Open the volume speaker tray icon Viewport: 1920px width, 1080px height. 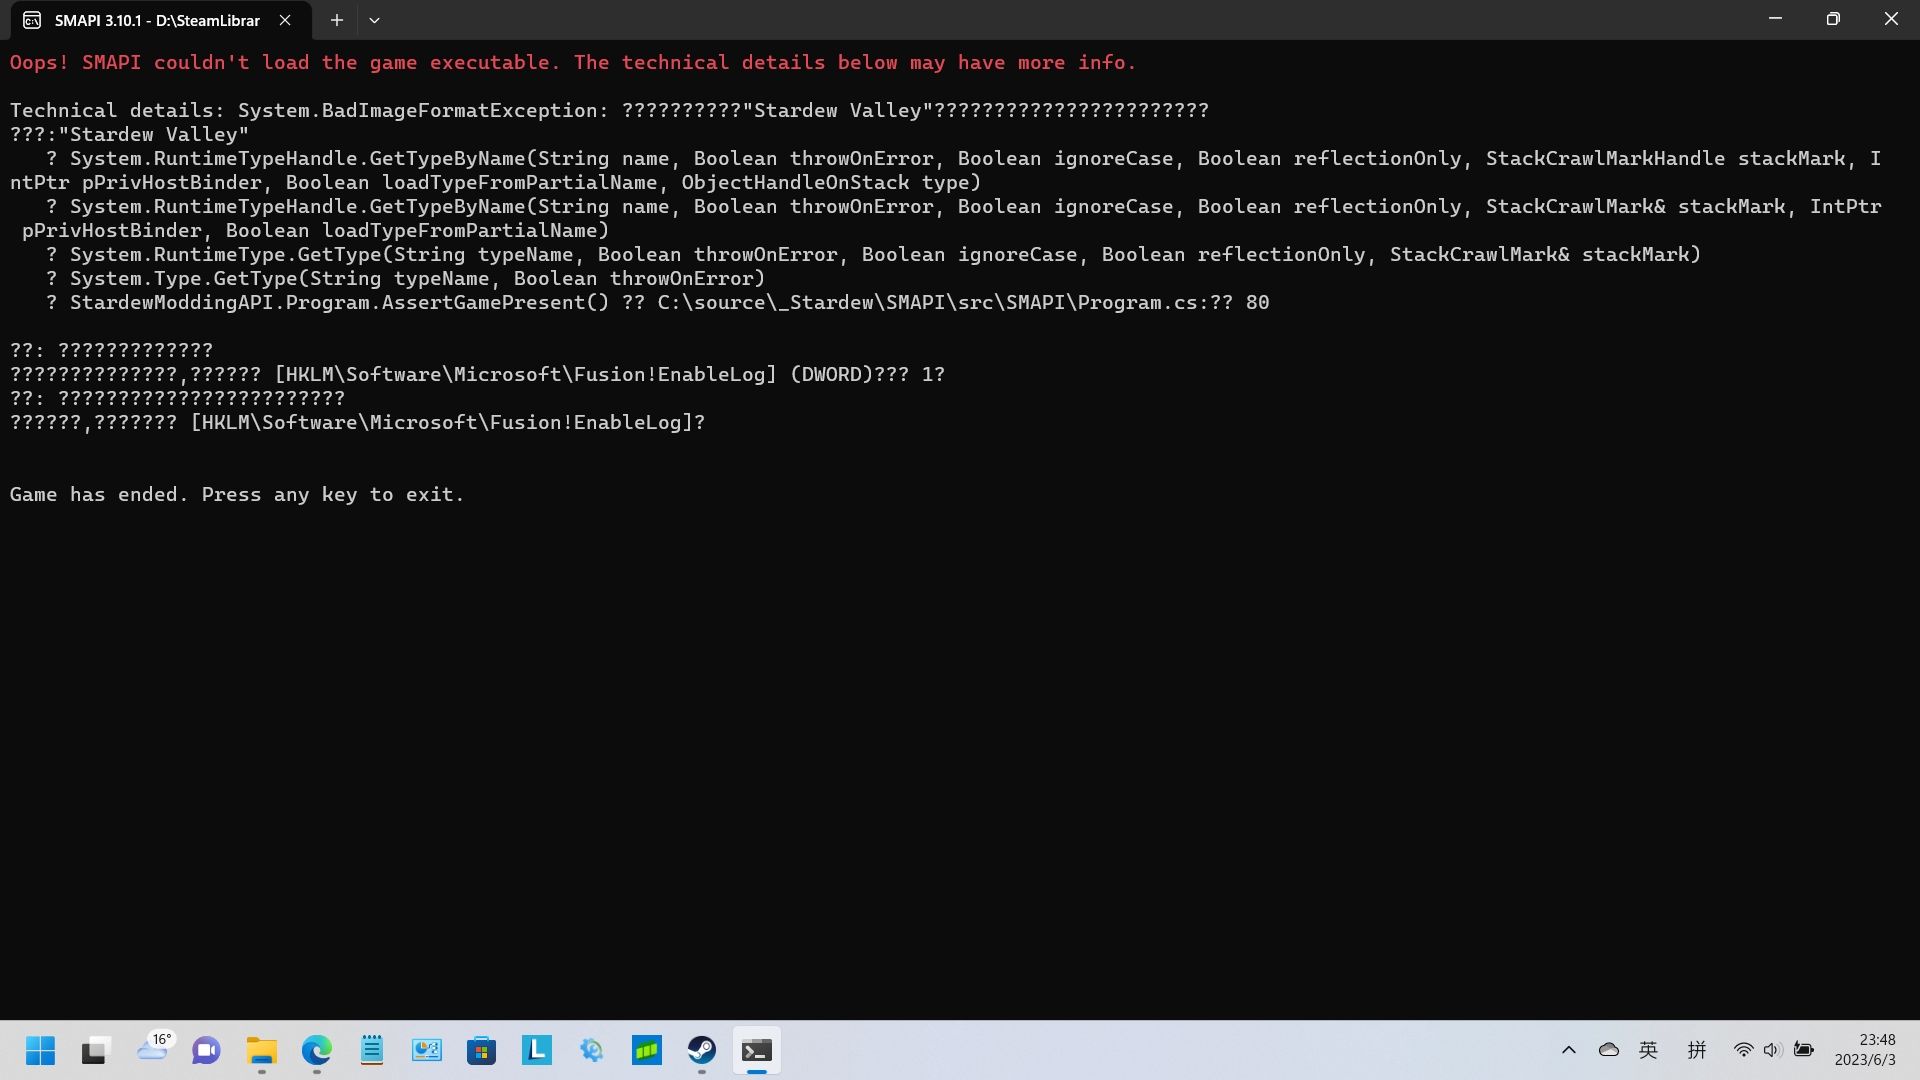point(1773,1050)
